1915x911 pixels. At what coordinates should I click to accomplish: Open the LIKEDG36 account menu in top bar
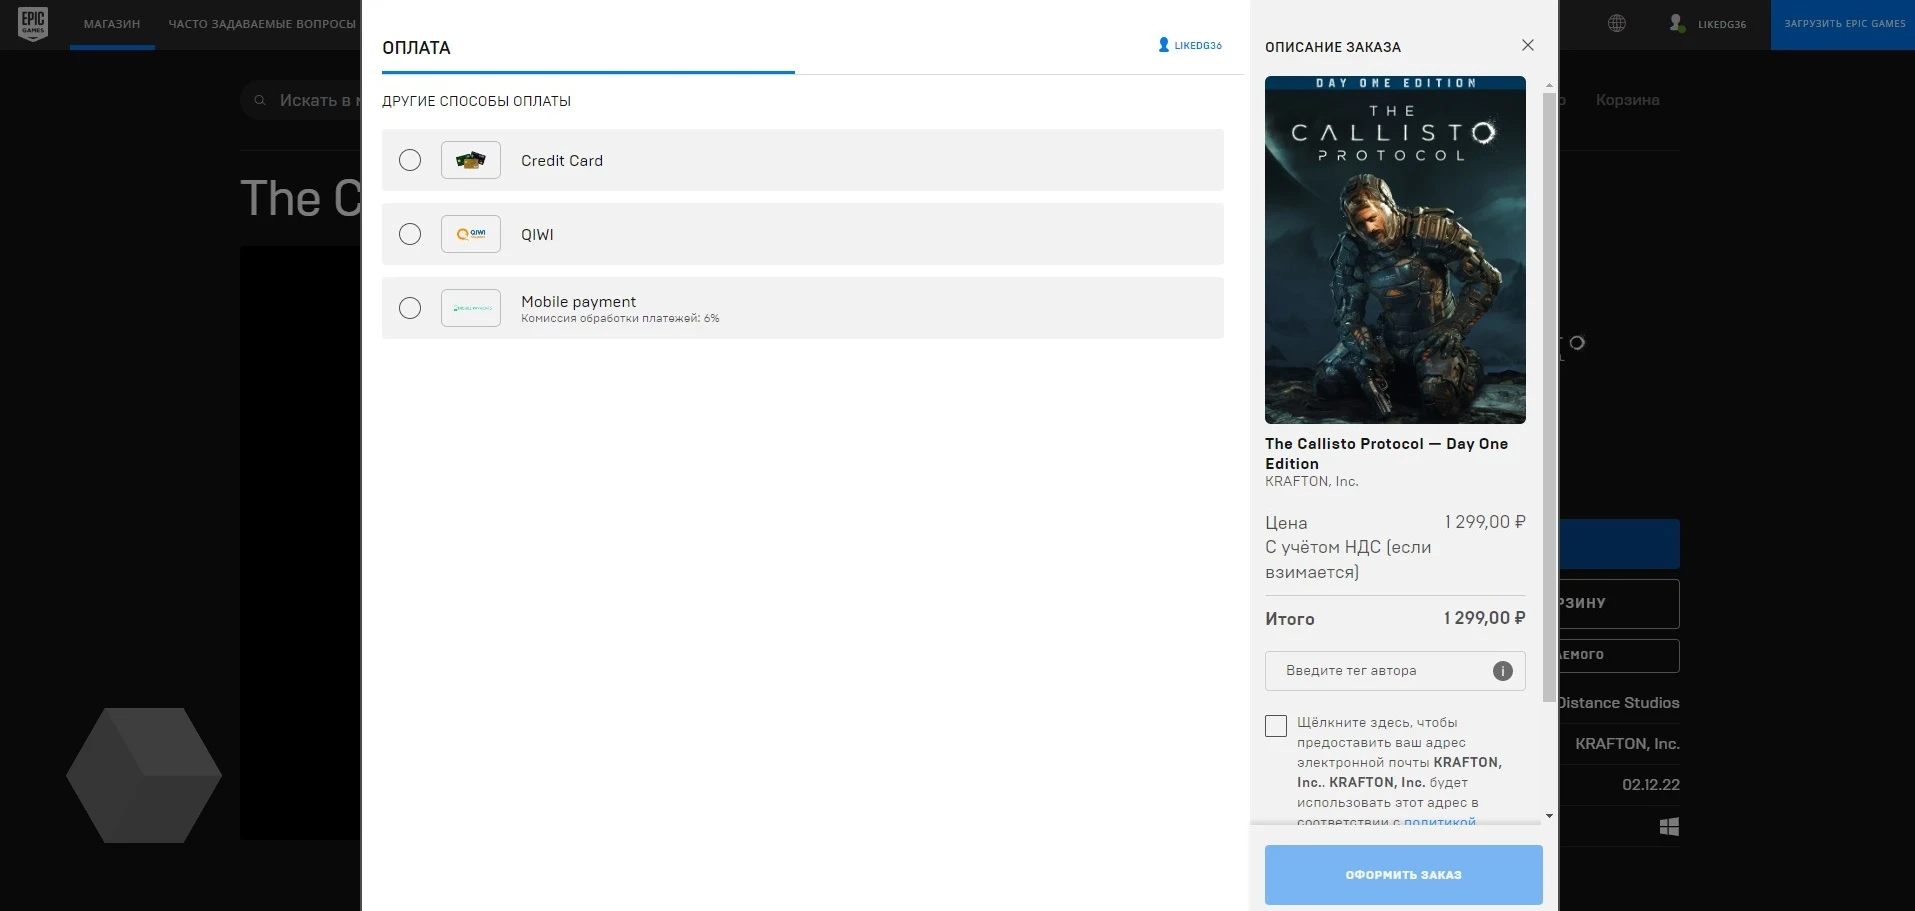[1708, 24]
